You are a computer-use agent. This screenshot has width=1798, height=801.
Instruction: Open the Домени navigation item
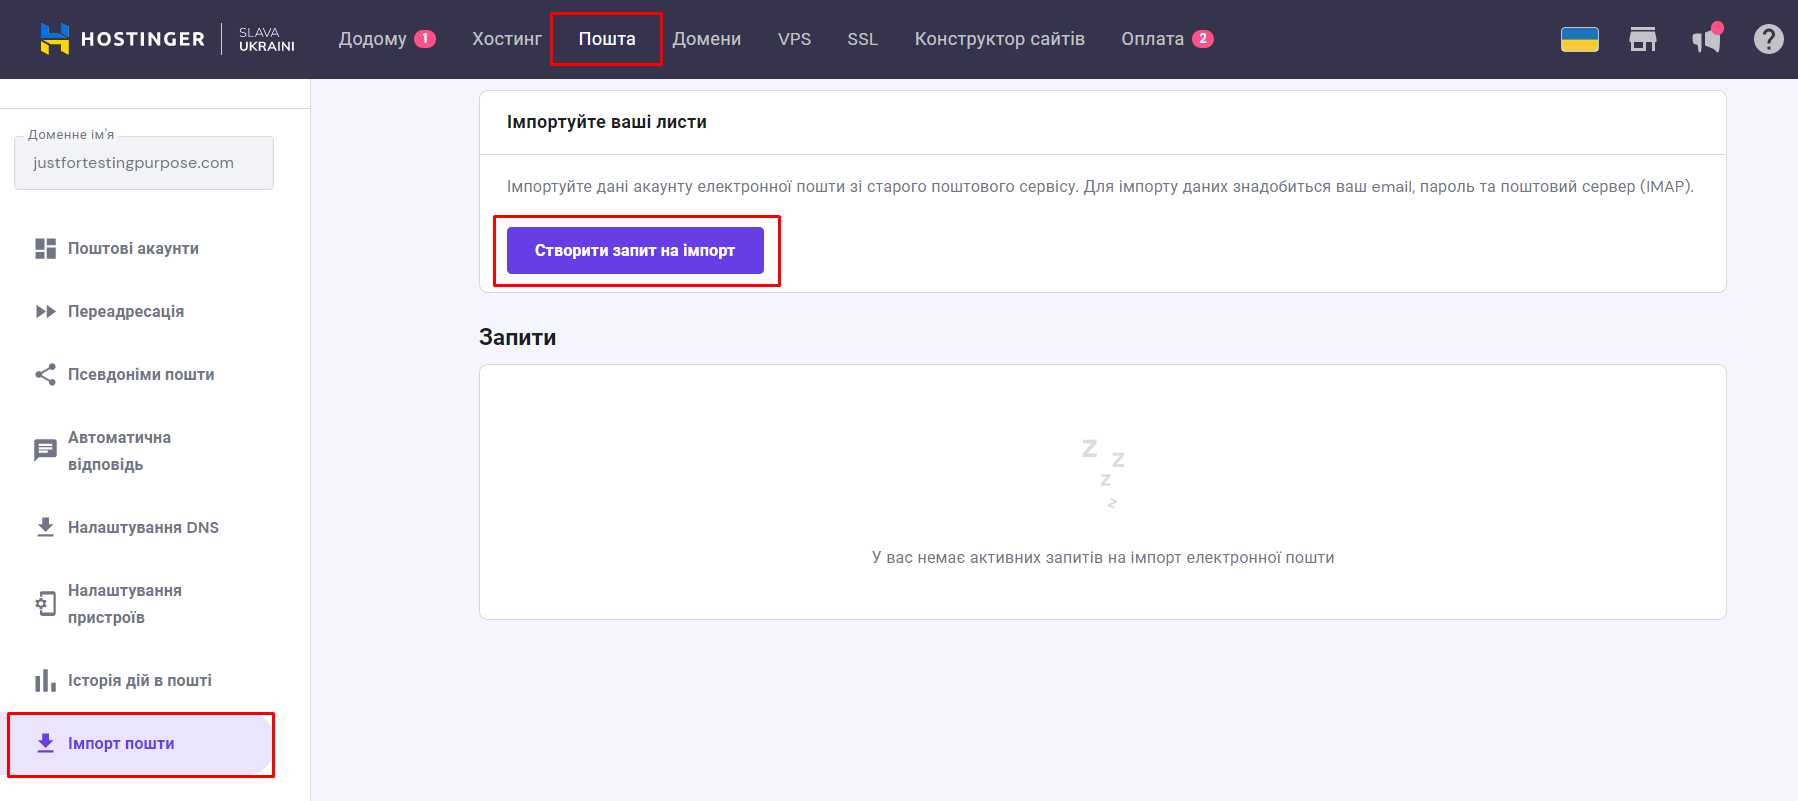[706, 39]
